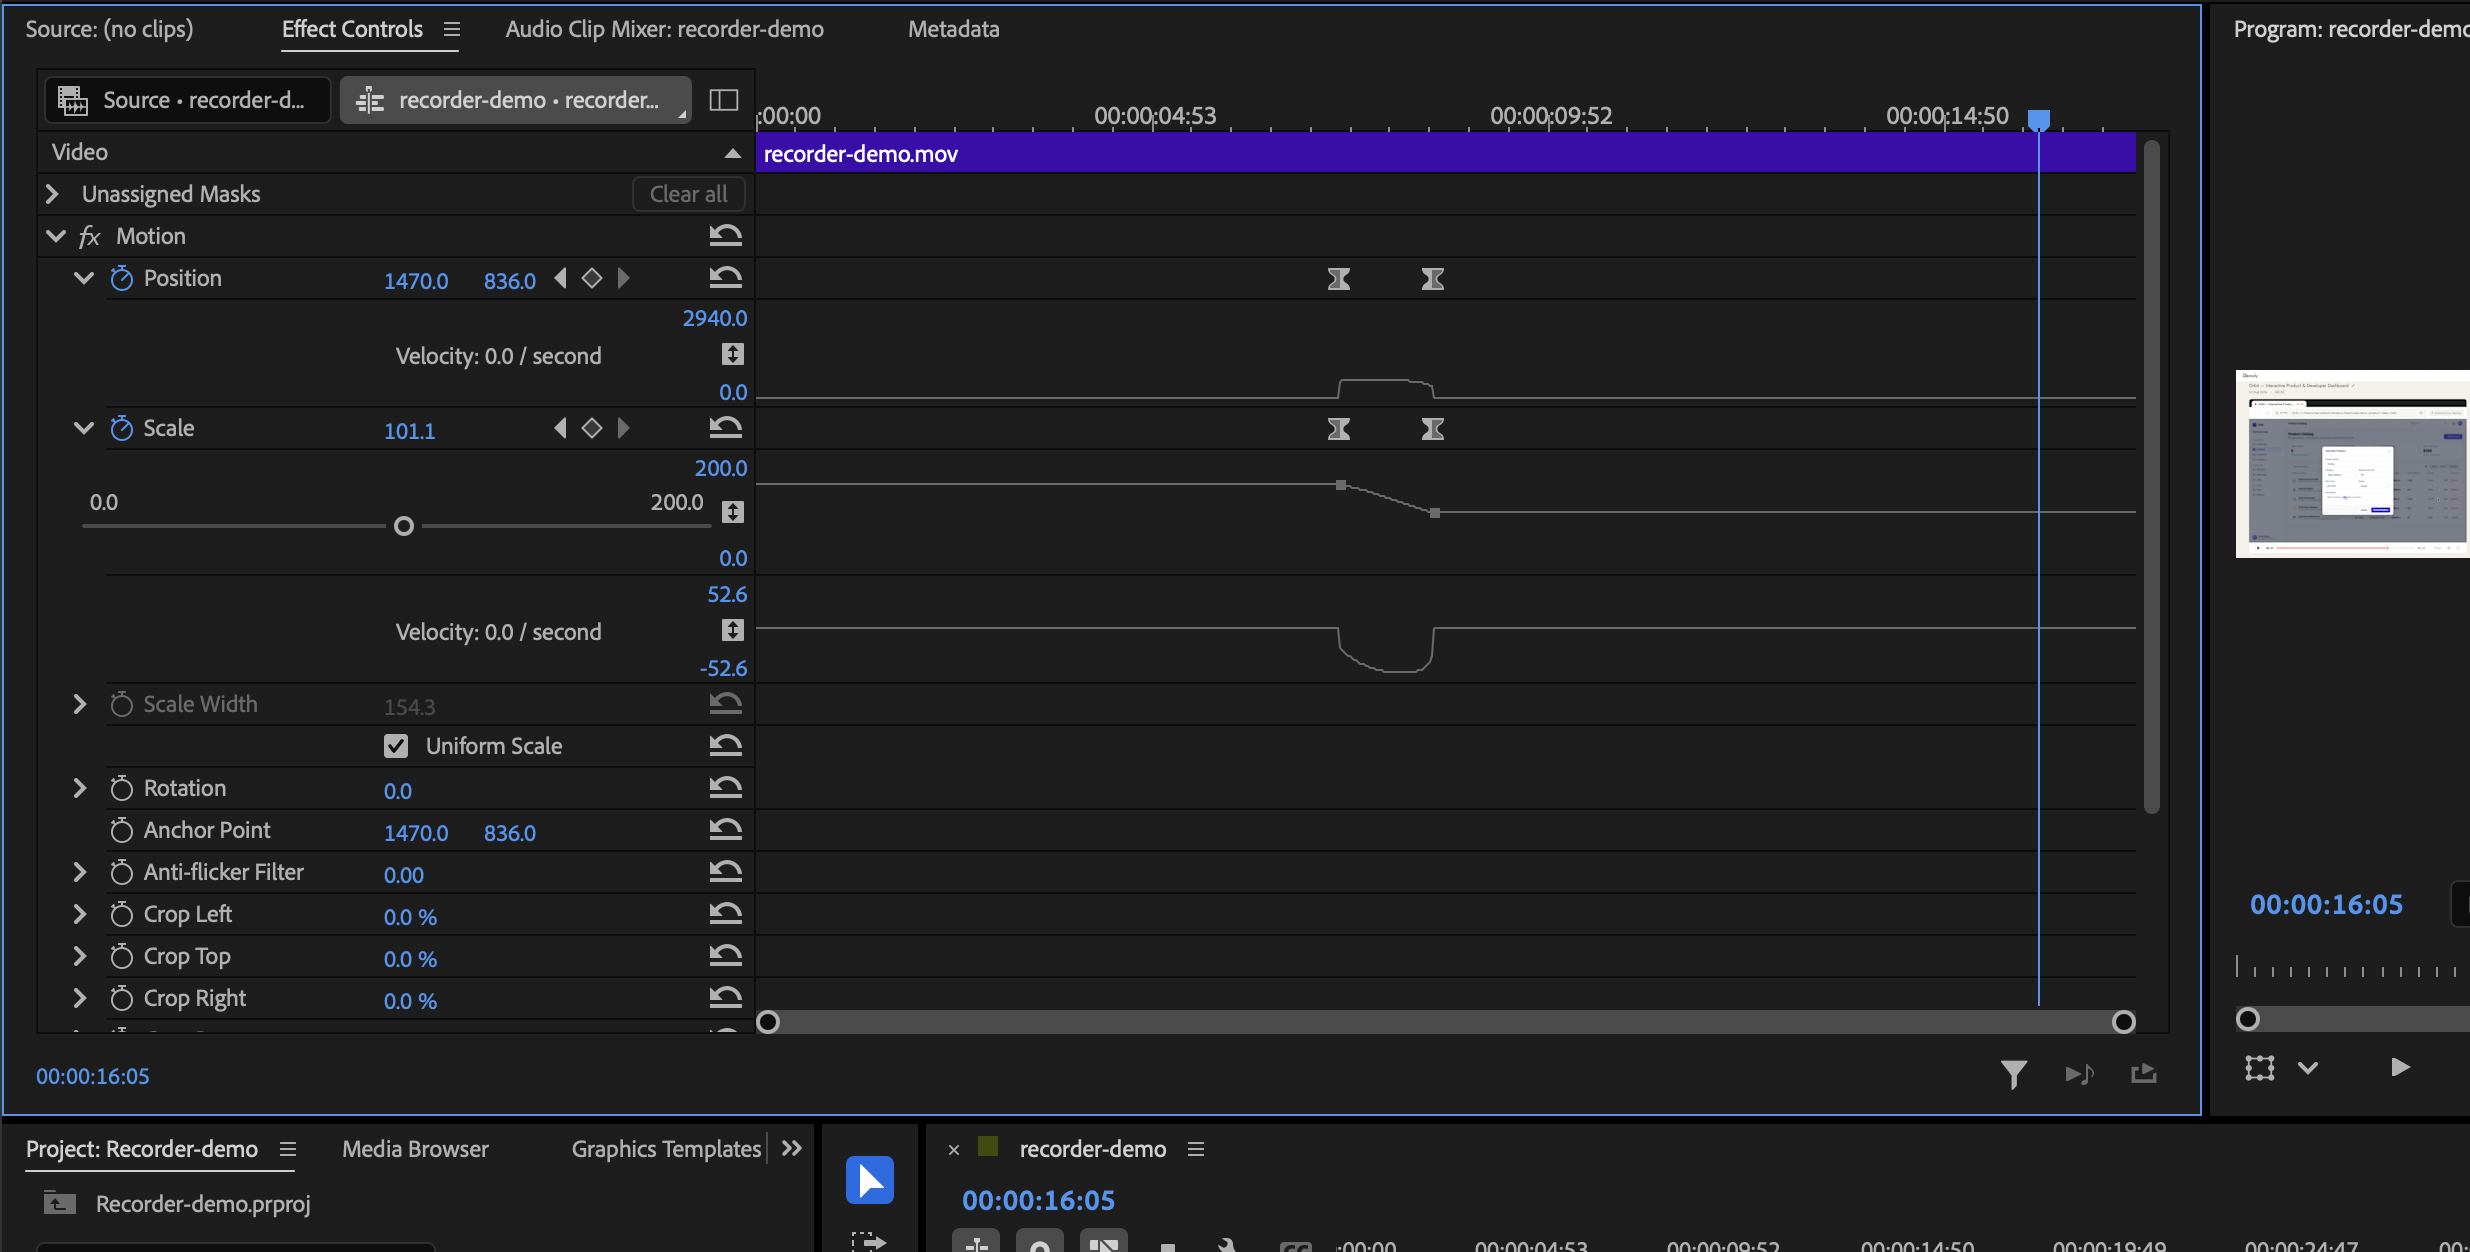
Task: Open the Metadata tab
Action: point(953,29)
